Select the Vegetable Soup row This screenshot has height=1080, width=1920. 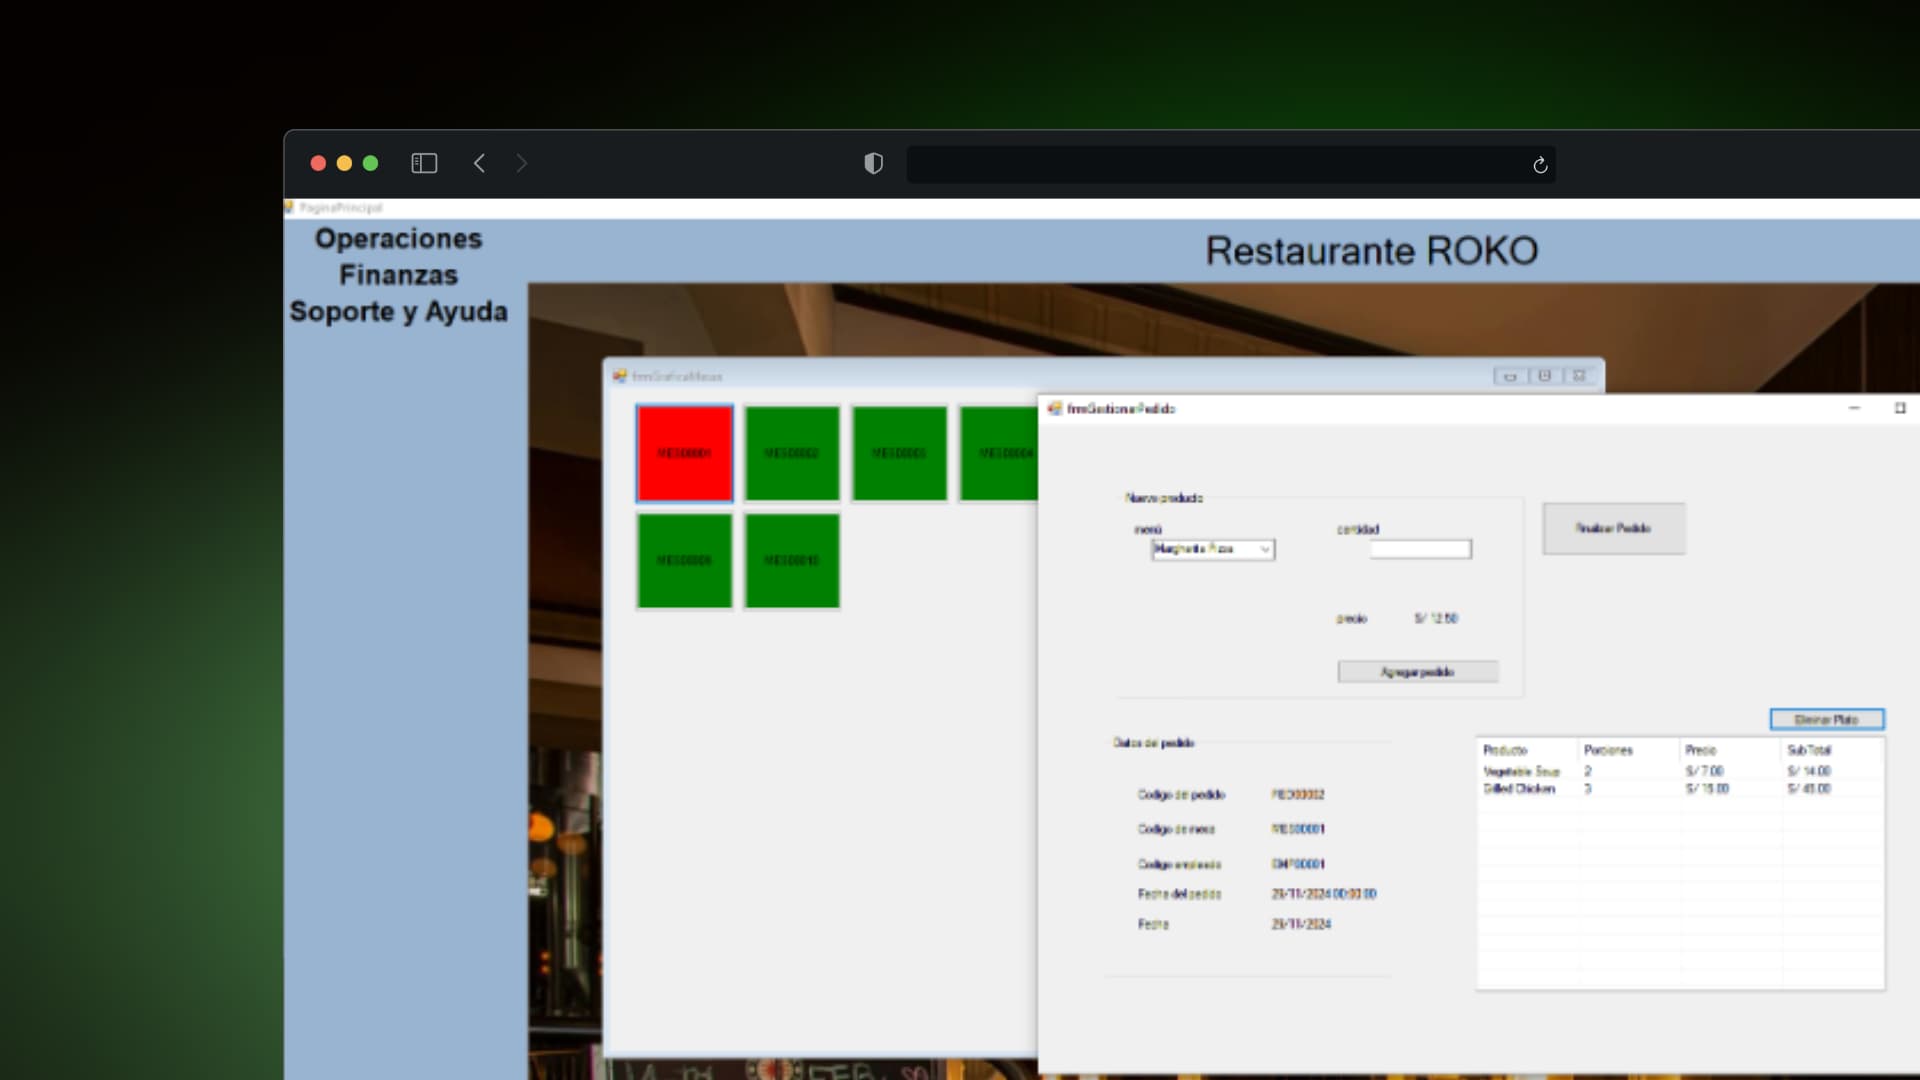pos(1680,771)
